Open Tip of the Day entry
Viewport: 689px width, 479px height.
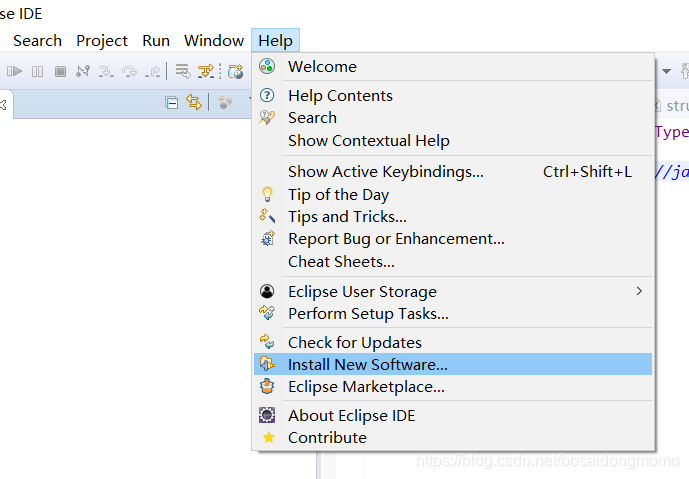point(453,194)
